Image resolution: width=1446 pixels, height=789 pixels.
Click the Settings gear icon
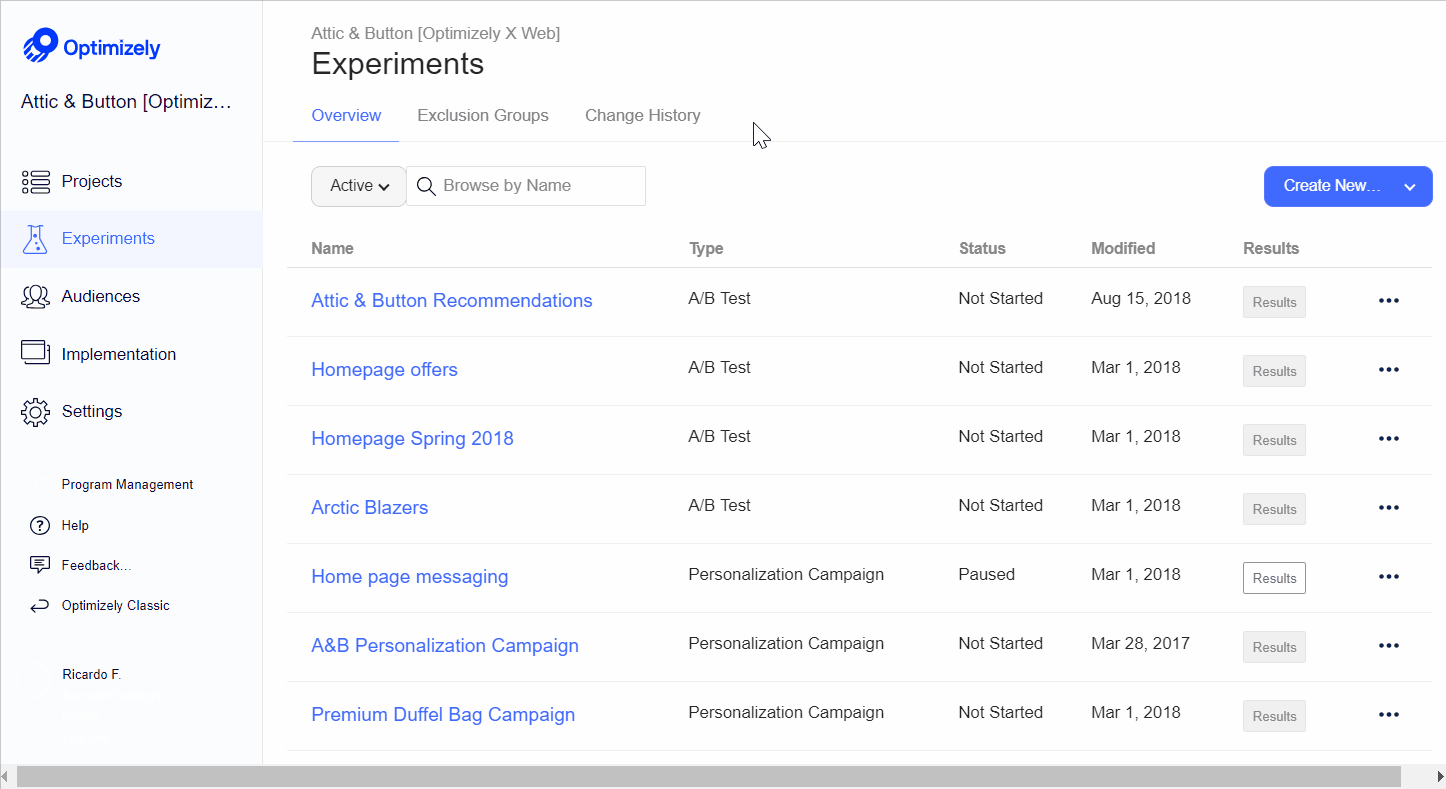tap(36, 412)
